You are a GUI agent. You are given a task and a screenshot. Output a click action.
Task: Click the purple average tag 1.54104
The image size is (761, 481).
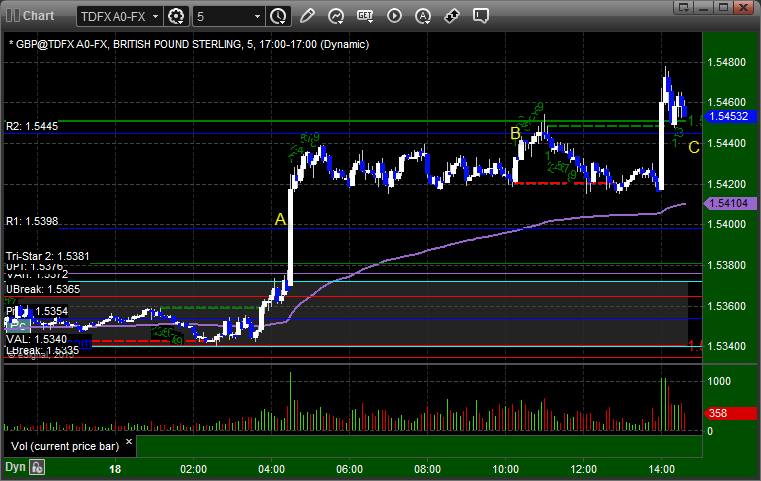click(x=729, y=203)
